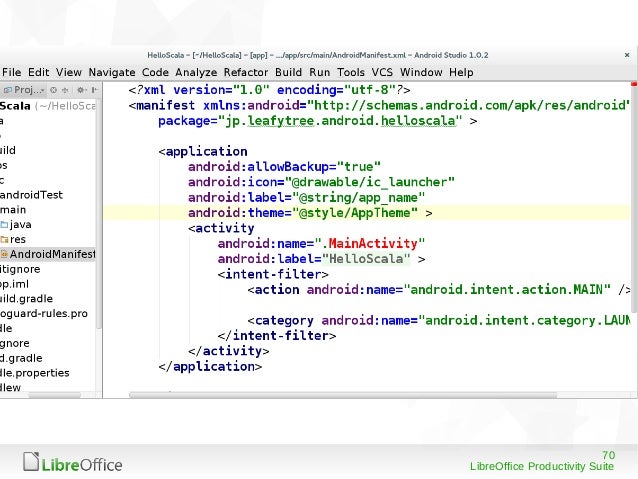Click the editor horizontal scrollbar
Screen dimensions: 638x479
(343, 395)
